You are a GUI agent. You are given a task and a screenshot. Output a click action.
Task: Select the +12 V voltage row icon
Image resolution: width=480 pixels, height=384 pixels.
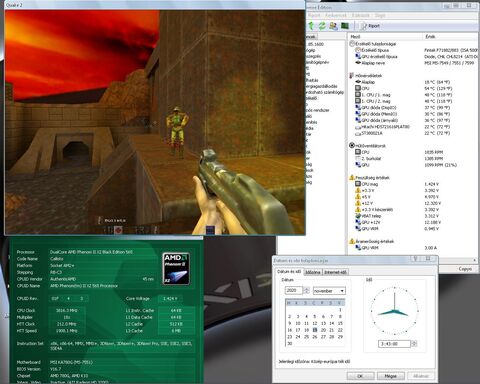coord(358,203)
